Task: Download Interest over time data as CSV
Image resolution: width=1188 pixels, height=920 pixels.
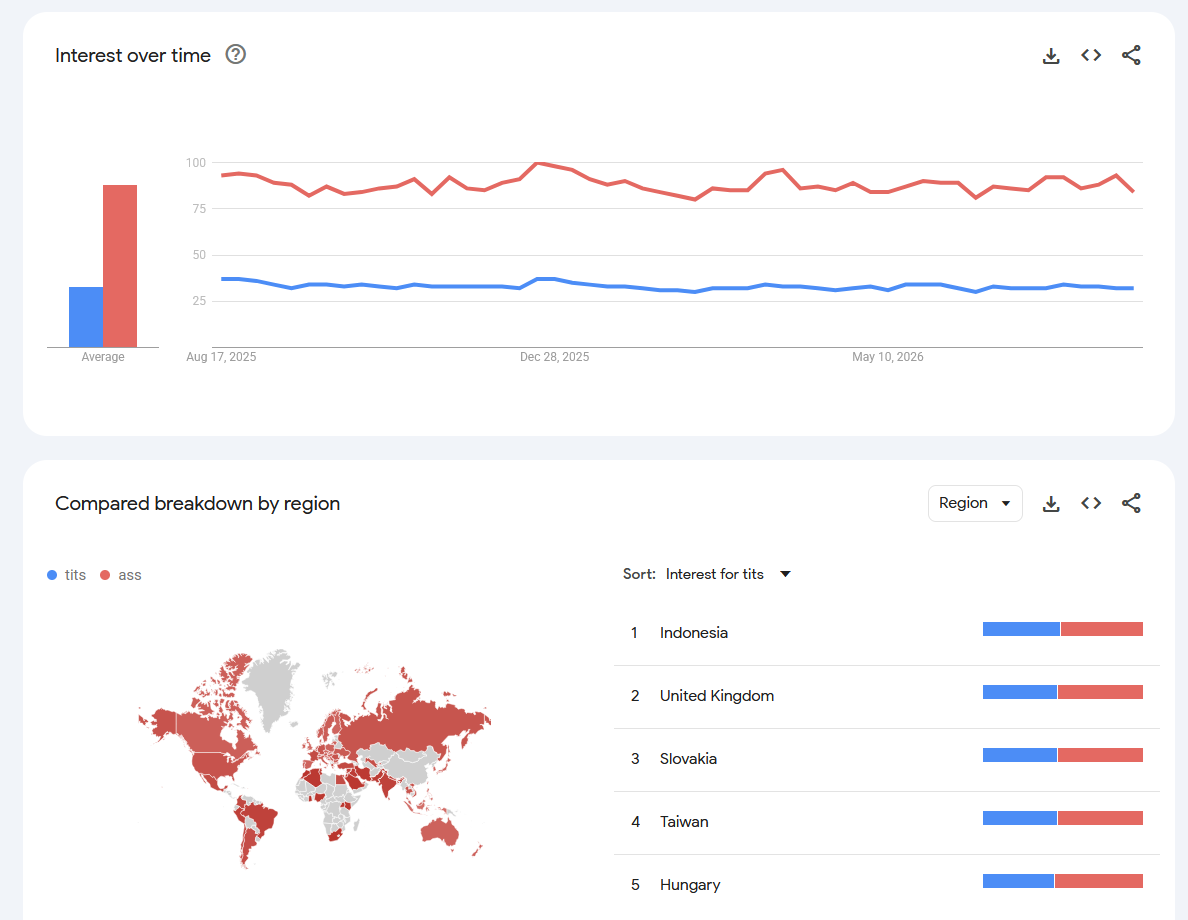Action: (1051, 55)
